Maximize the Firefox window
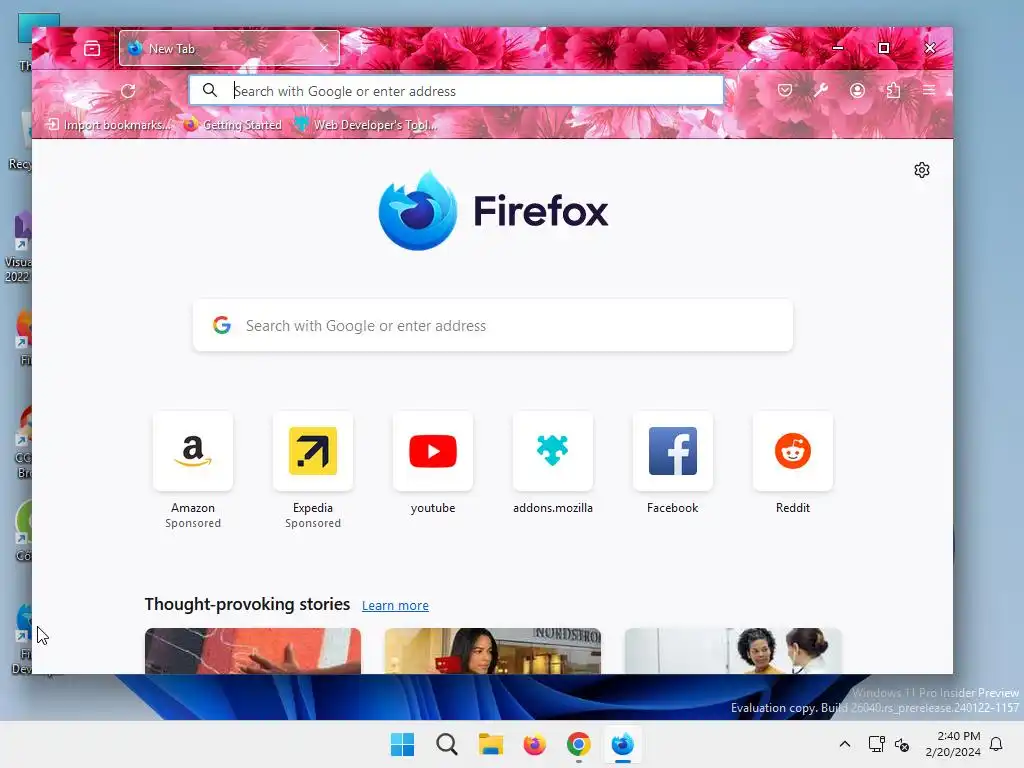 click(884, 48)
